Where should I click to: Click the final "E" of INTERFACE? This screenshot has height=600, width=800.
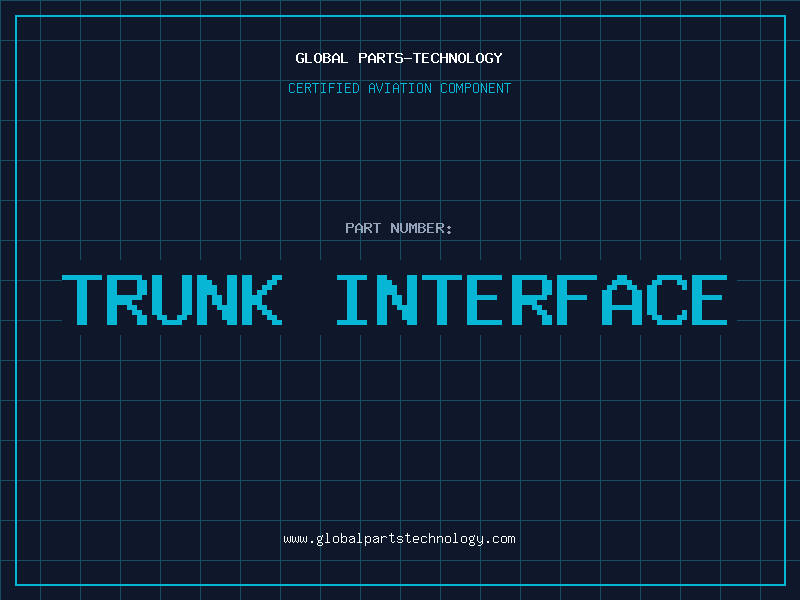pos(709,299)
